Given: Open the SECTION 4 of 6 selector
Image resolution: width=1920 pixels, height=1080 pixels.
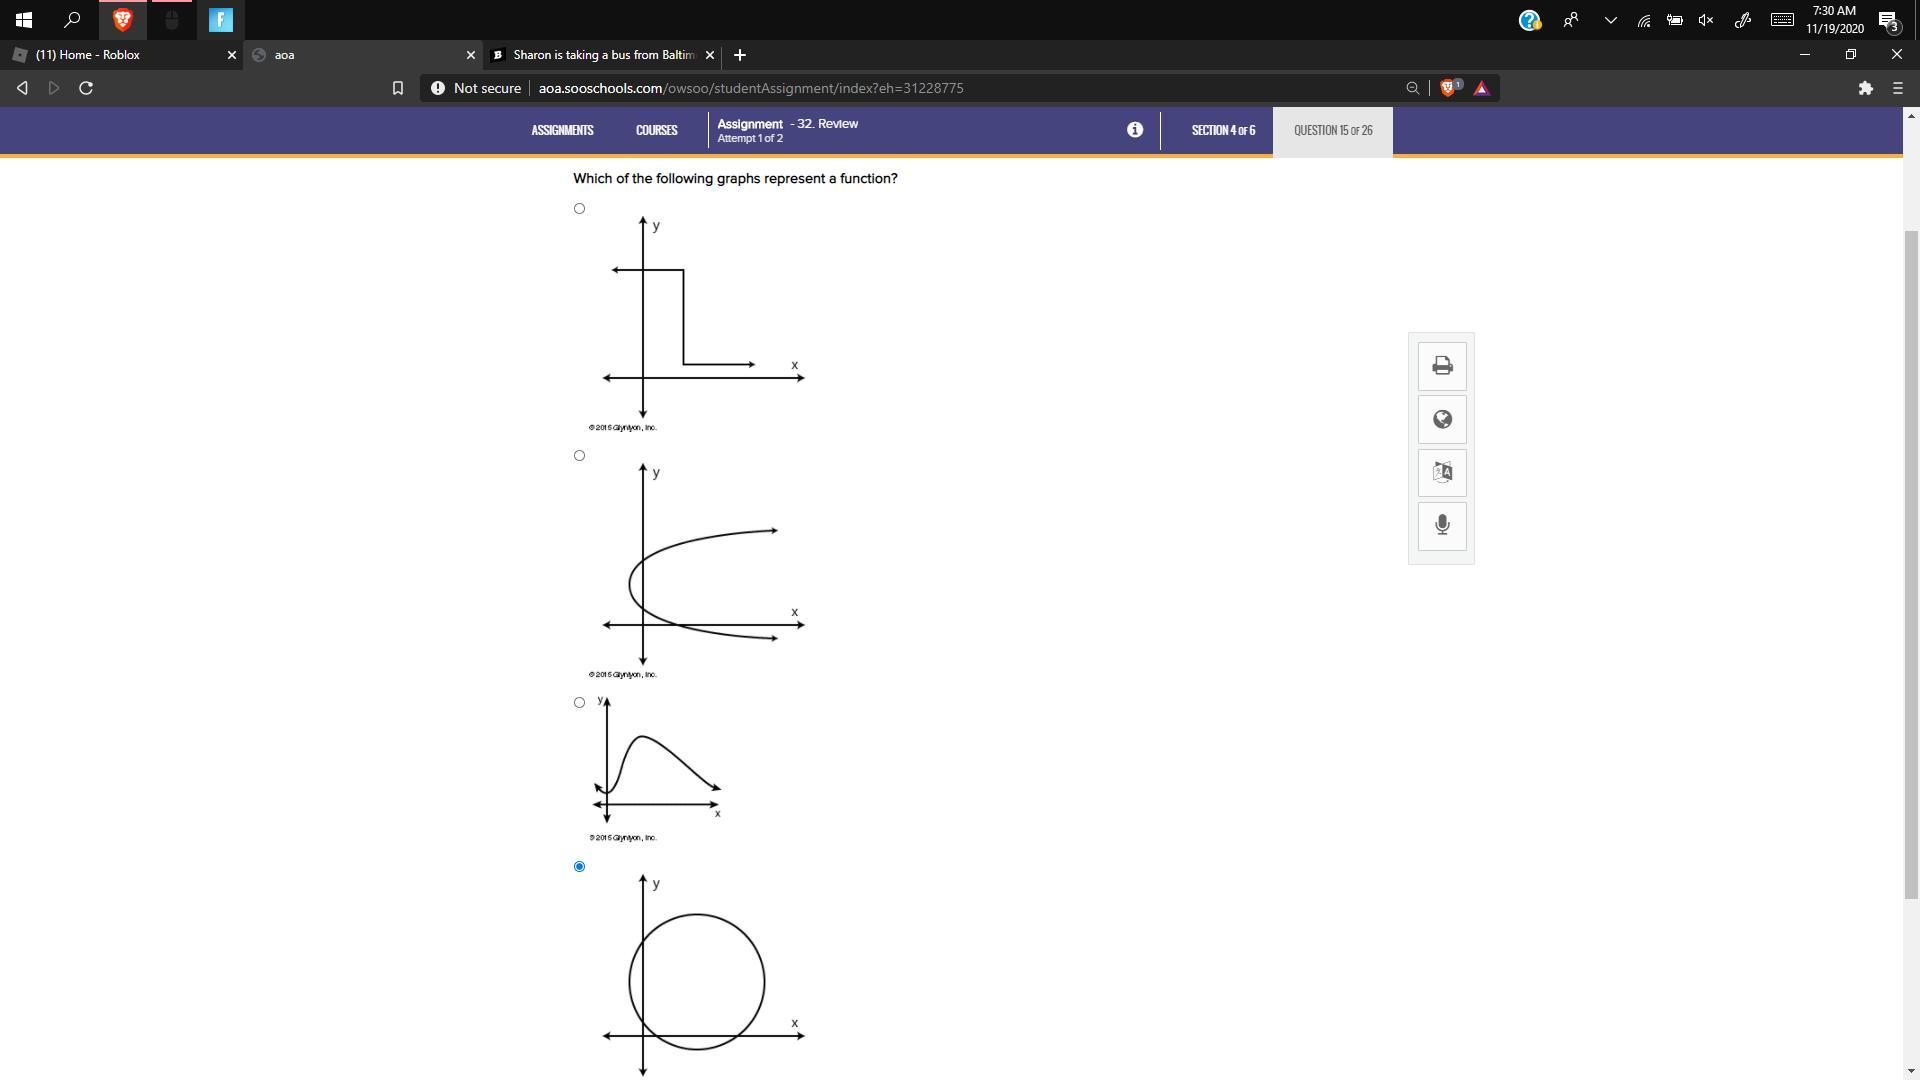Looking at the screenshot, I should [x=1222, y=131].
